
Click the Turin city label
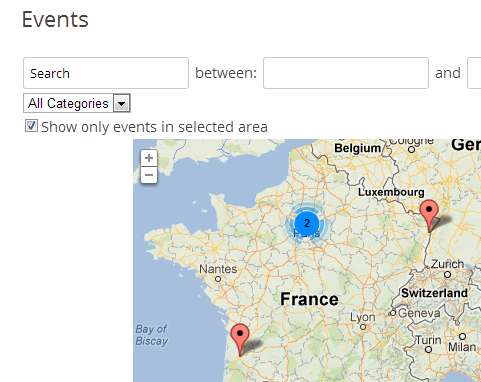428,340
